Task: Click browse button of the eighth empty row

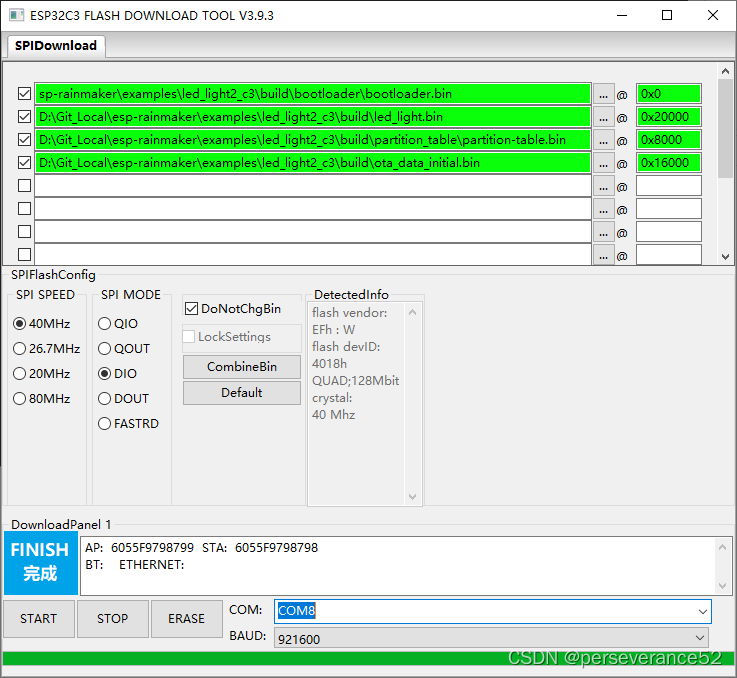Action: [x=604, y=254]
